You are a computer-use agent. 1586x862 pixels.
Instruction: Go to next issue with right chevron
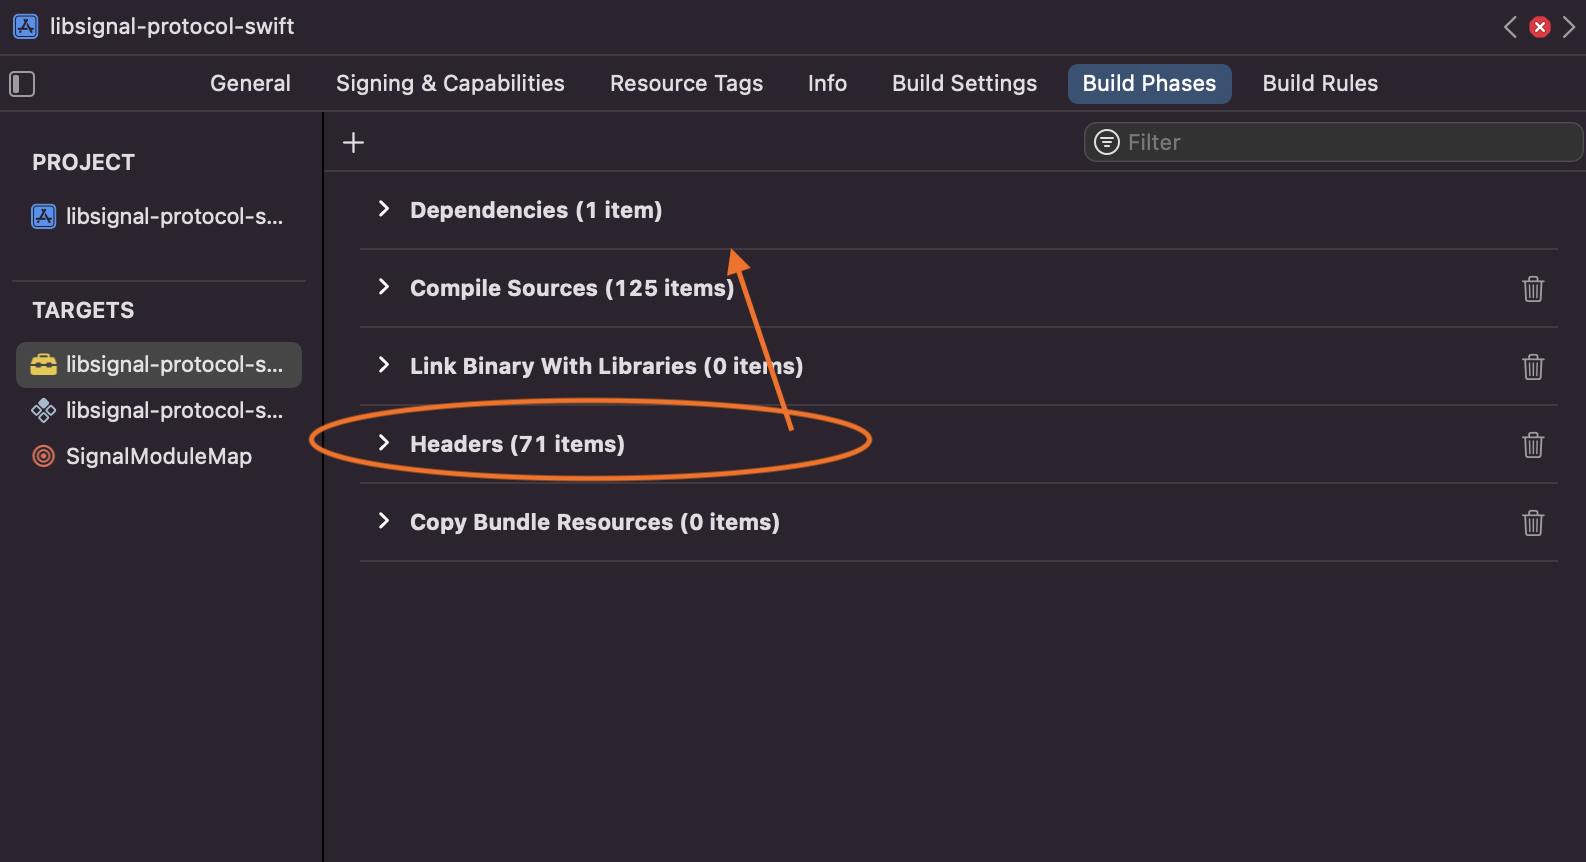tap(1569, 27)
